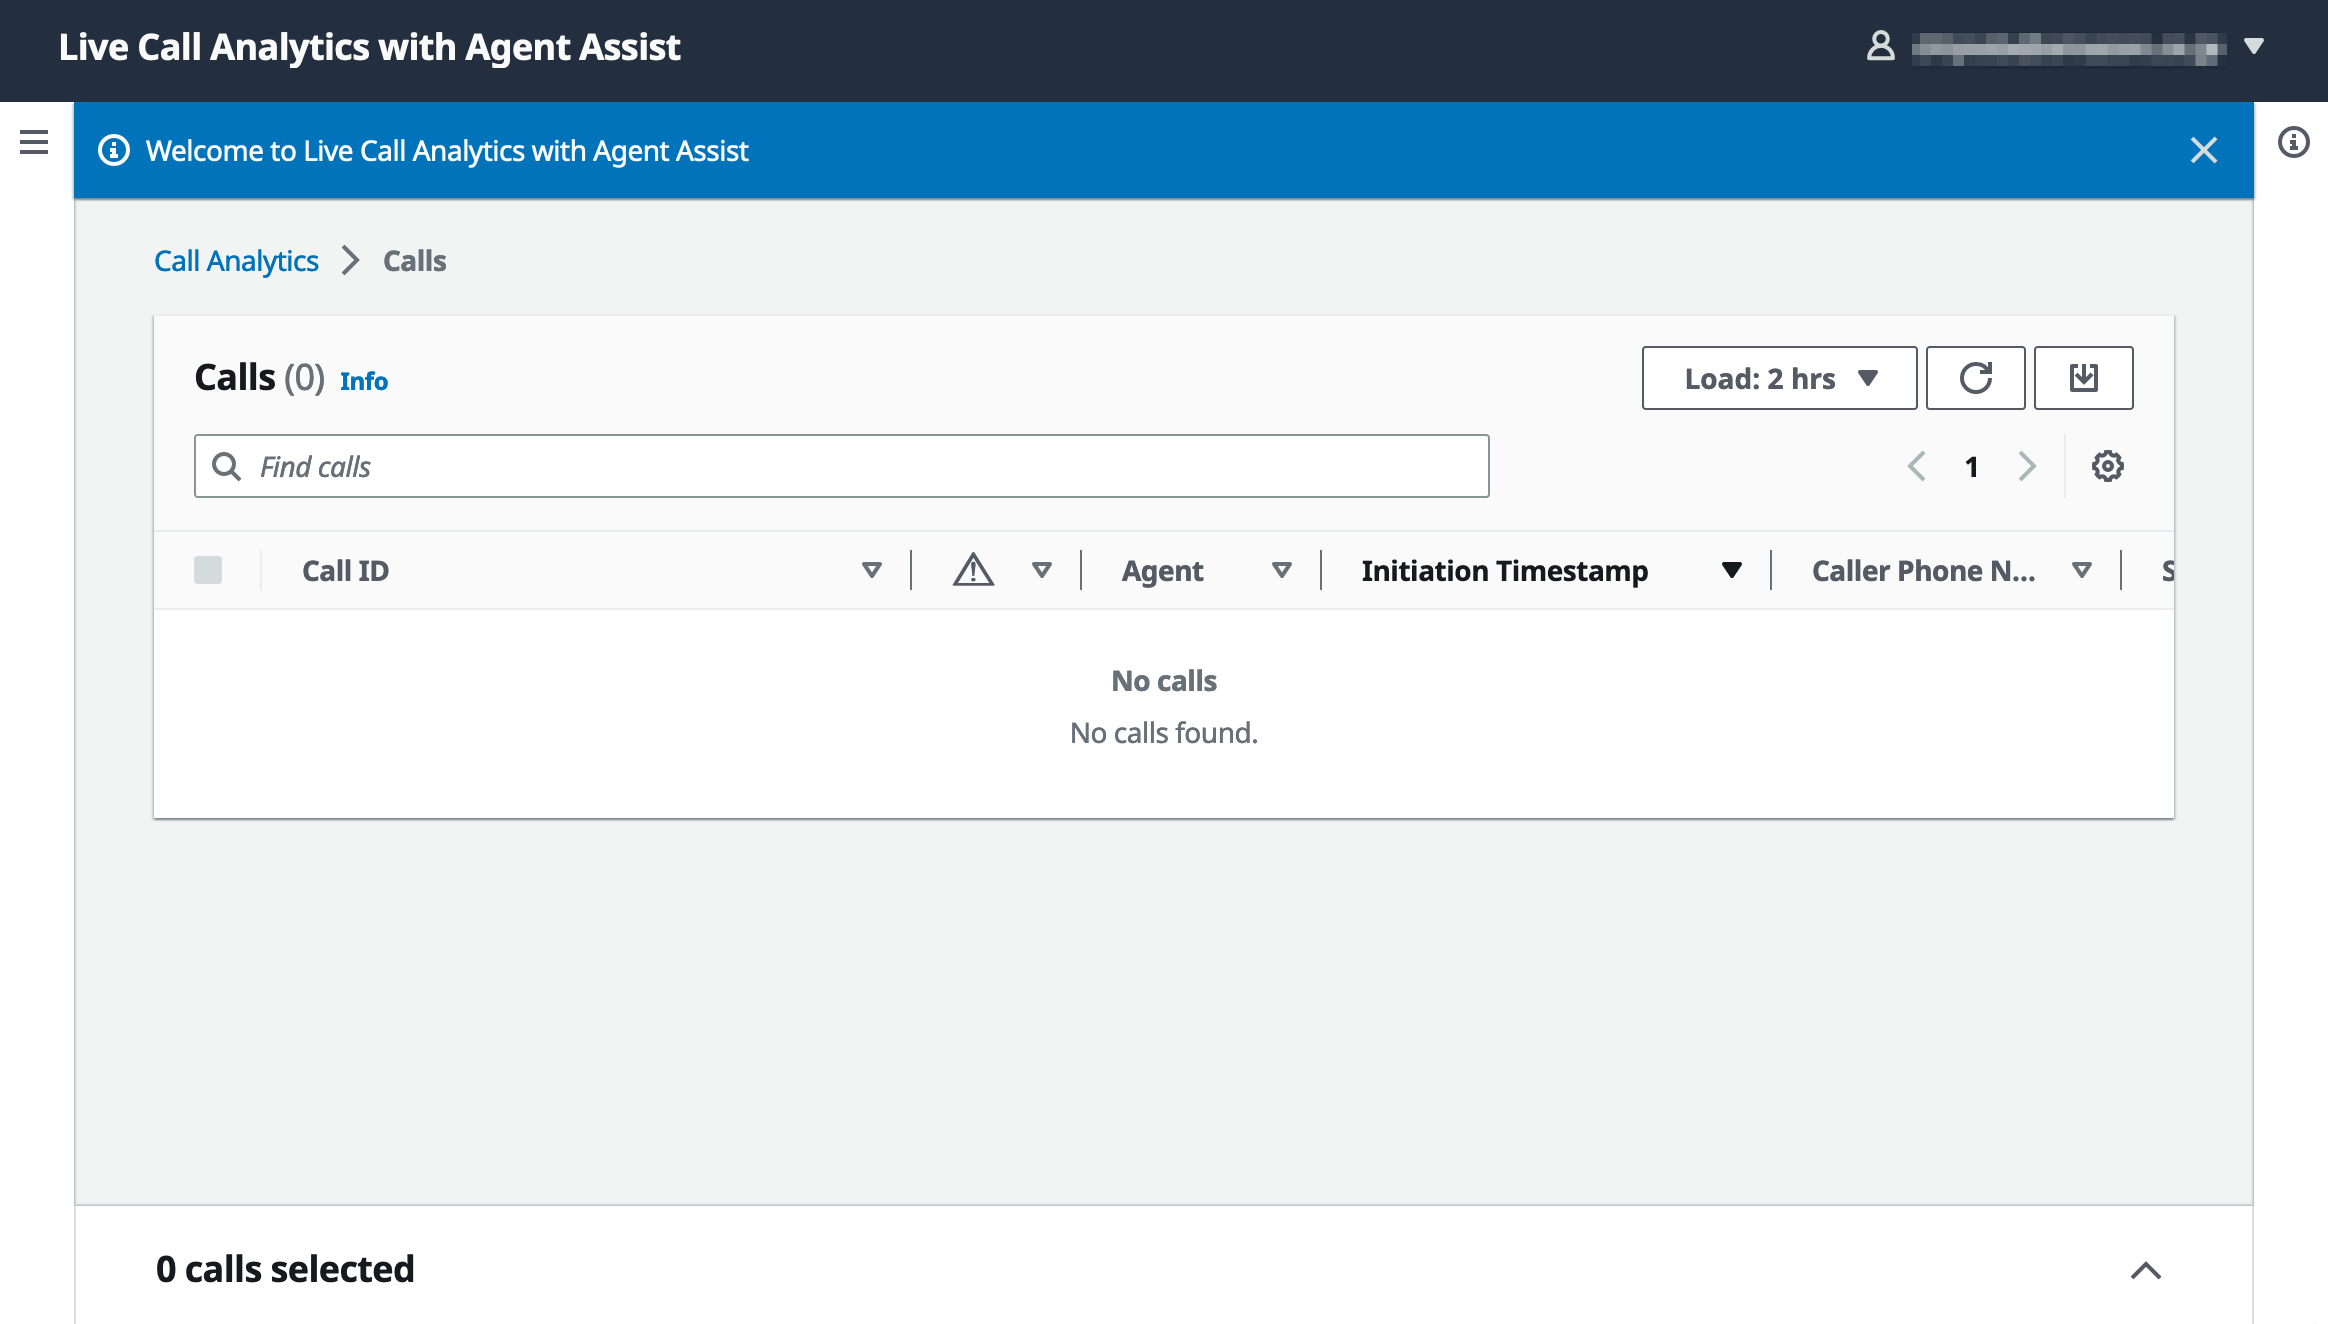Click the refresh calls icon
The height and width of the screenshot is (1324, 2328).
1975,378
